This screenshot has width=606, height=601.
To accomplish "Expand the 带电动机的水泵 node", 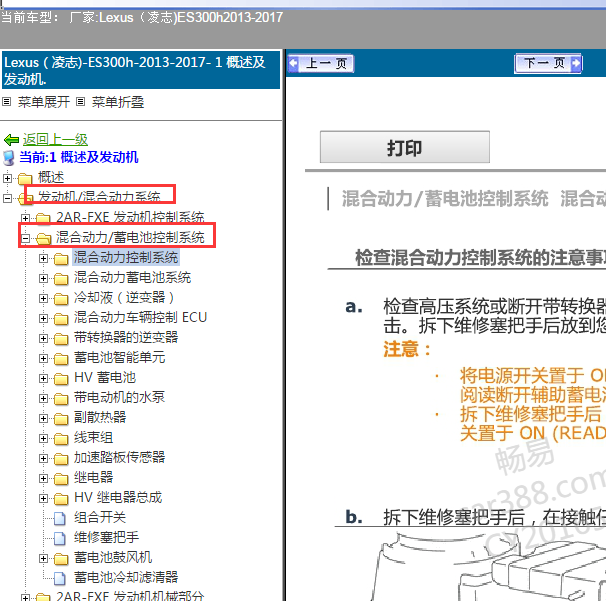I will pos(43,398).
